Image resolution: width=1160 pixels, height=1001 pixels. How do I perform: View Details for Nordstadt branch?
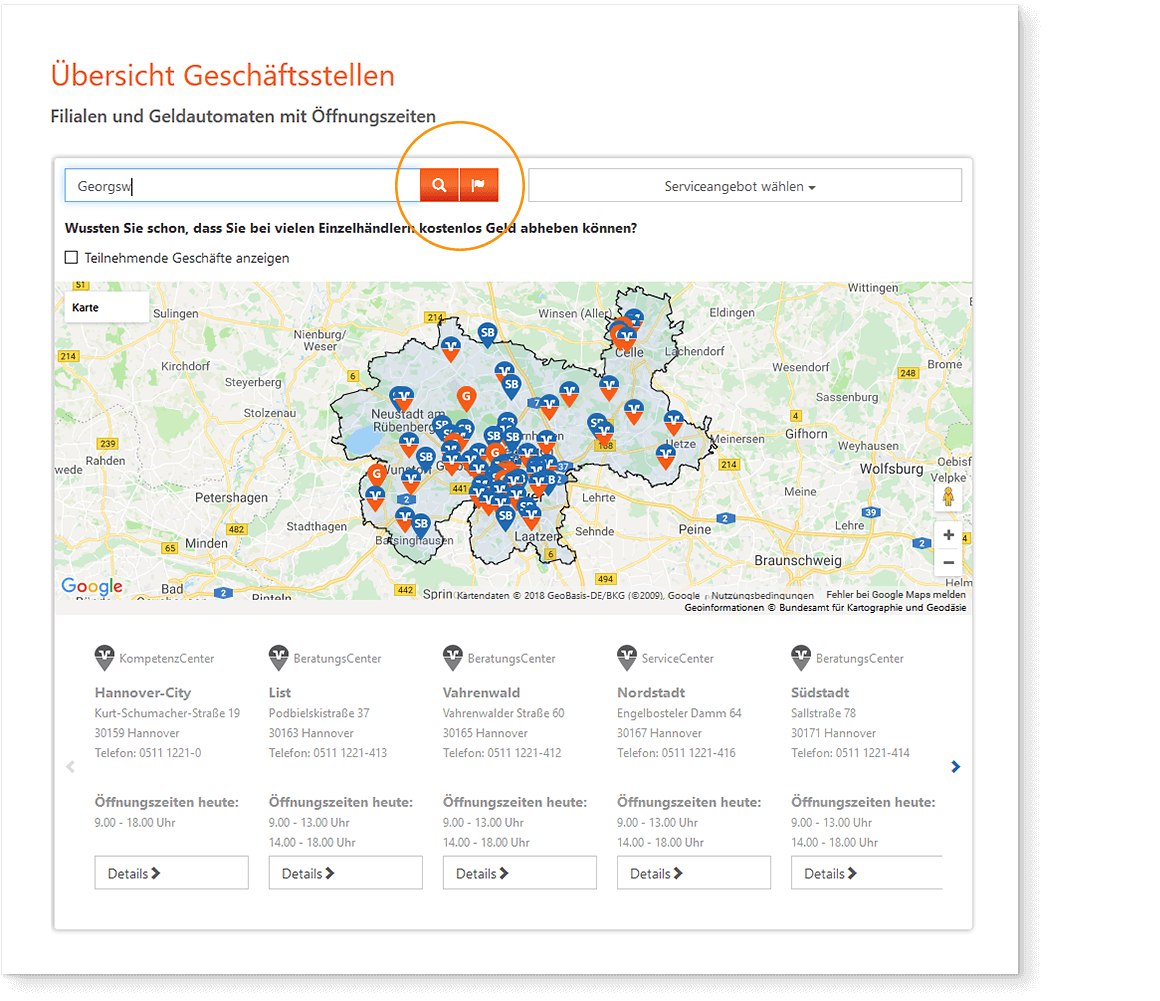click(693, 873)
